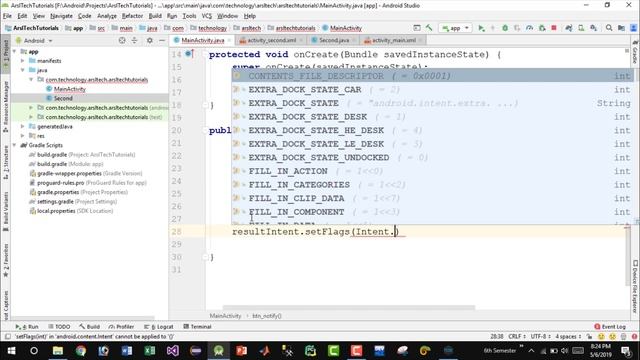640x360 pixels.
Task: Click Attach debugger to Android process icon
Action: (x=542, y=28)
